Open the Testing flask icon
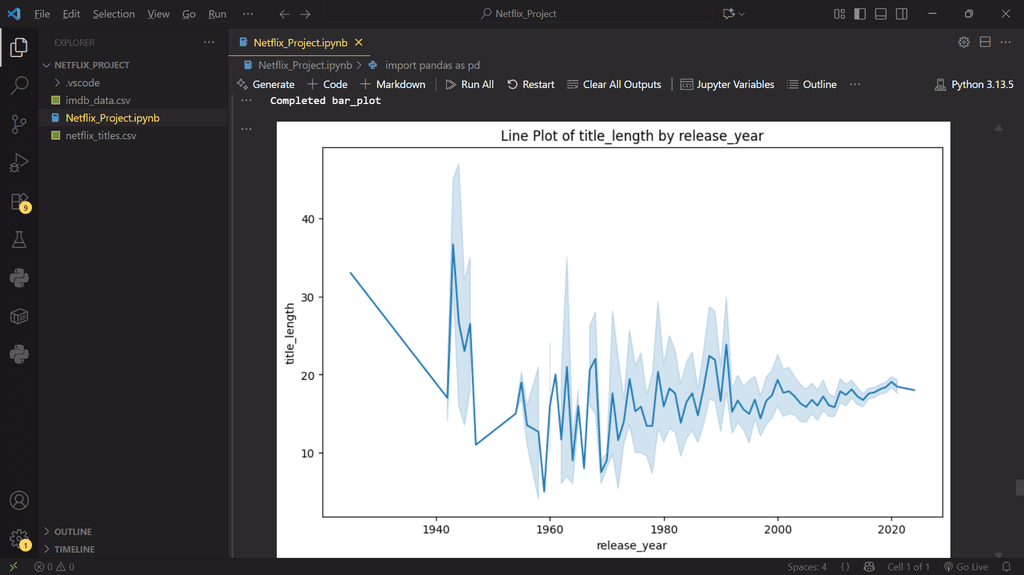The image size is (1024, 575). click(19, 240)
